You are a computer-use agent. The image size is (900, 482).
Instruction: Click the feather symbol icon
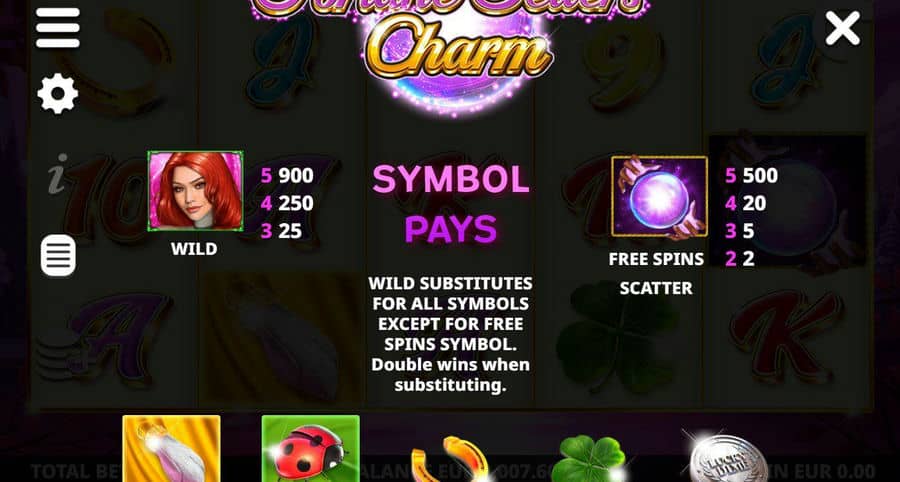pos(171,449)
